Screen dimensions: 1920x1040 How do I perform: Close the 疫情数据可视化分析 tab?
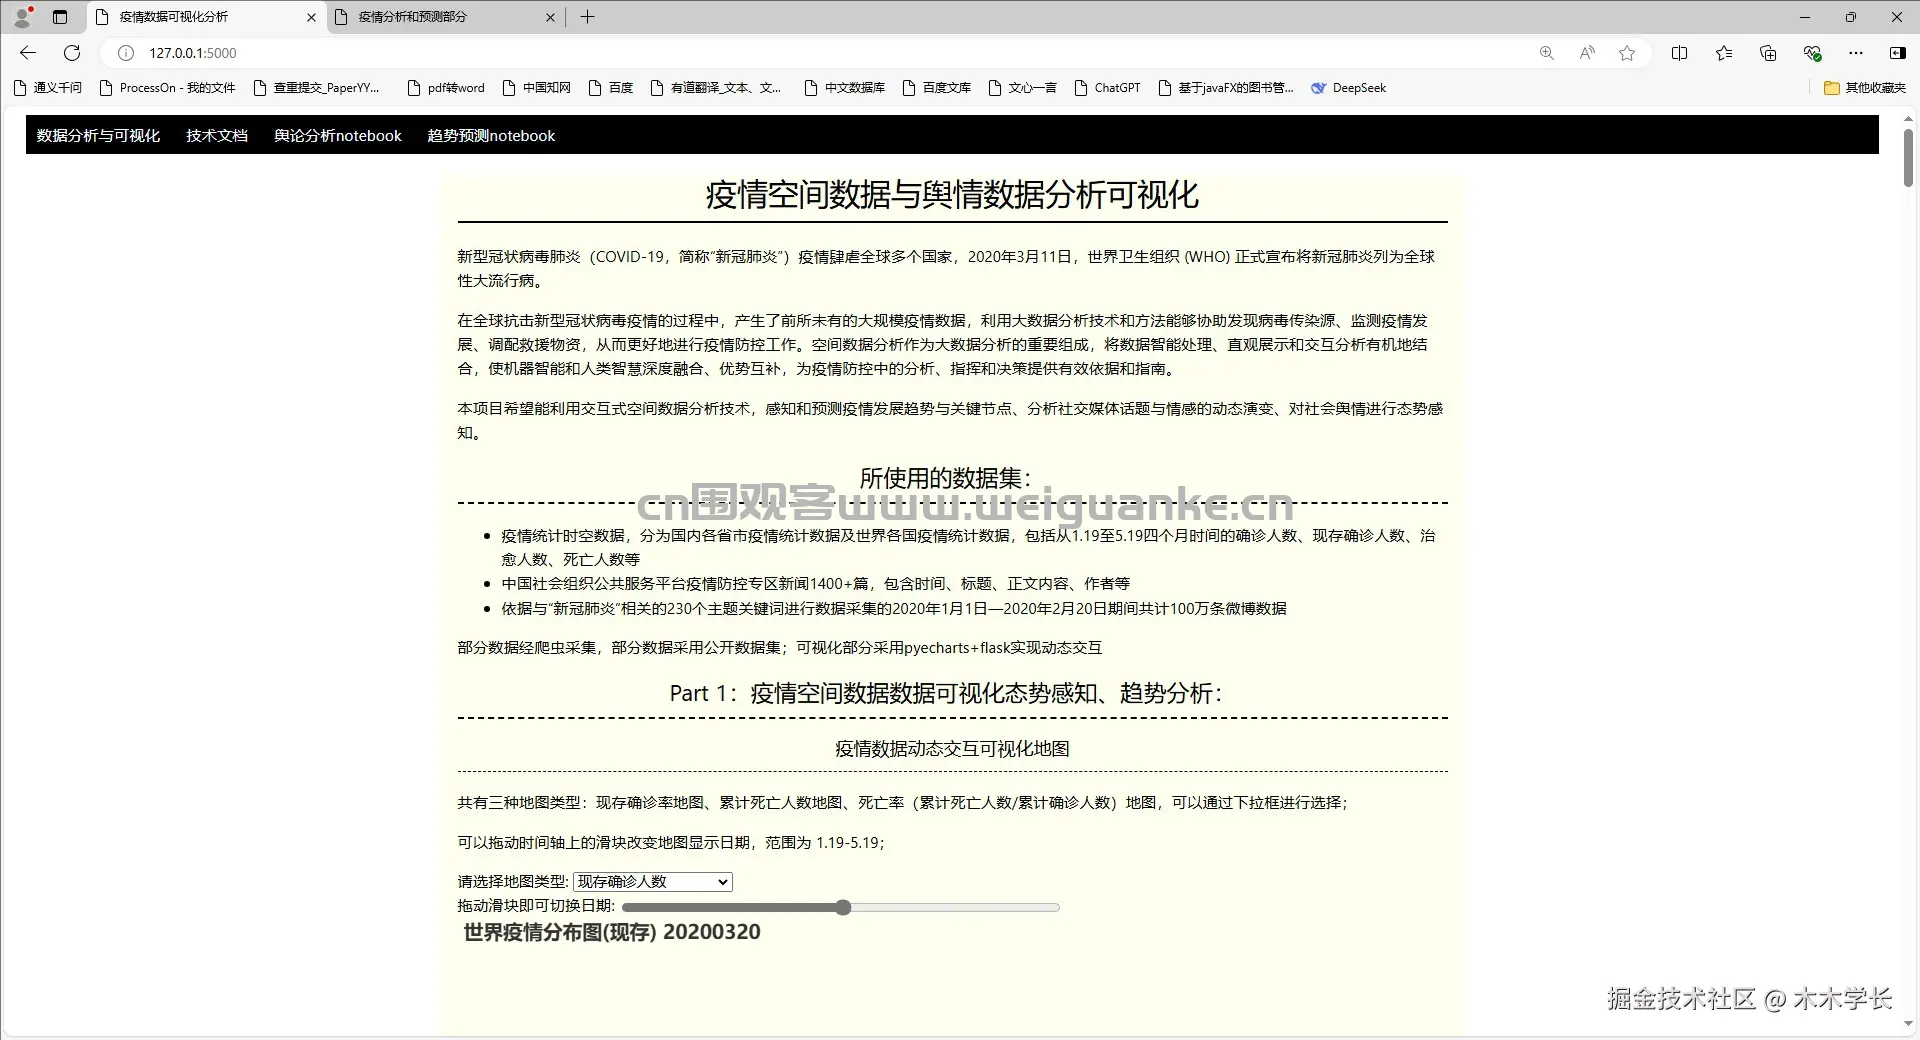tap(311, 17)
